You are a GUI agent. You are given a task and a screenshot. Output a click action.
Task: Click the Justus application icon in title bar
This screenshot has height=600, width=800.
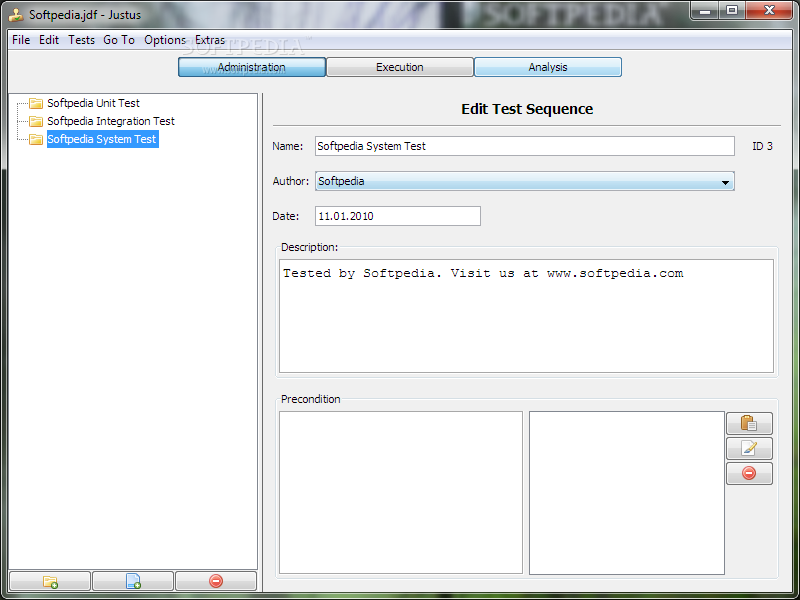pos(16,15)
